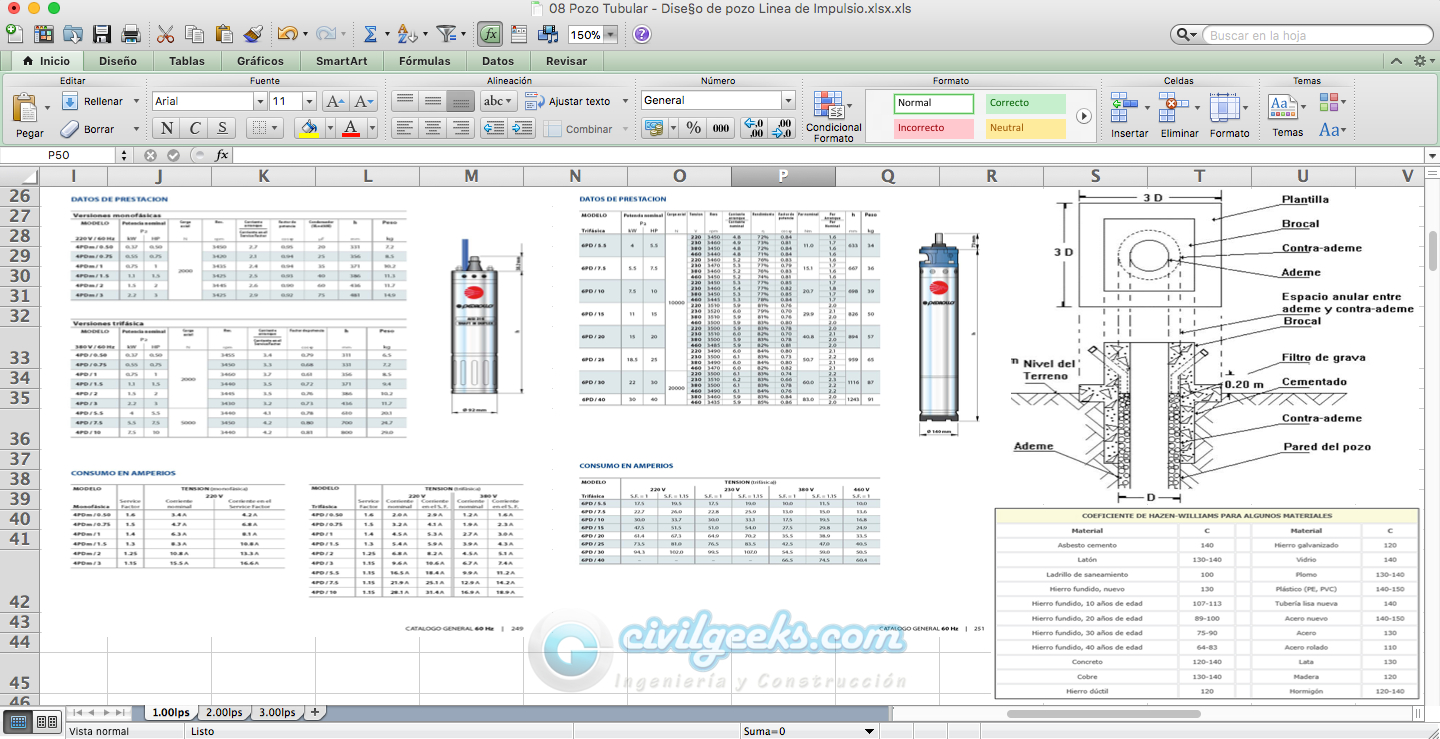This screenshot has width=1440, height=739.
Task: Toggle italic with the C button
Action: tap(194, 128)
